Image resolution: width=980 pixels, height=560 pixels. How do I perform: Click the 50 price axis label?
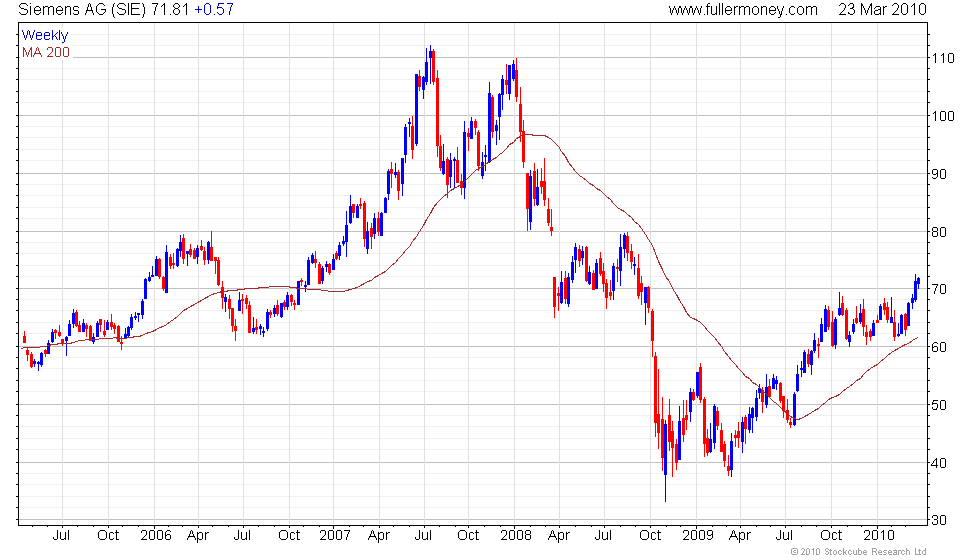pyautogui.click(x=939, y=405)
